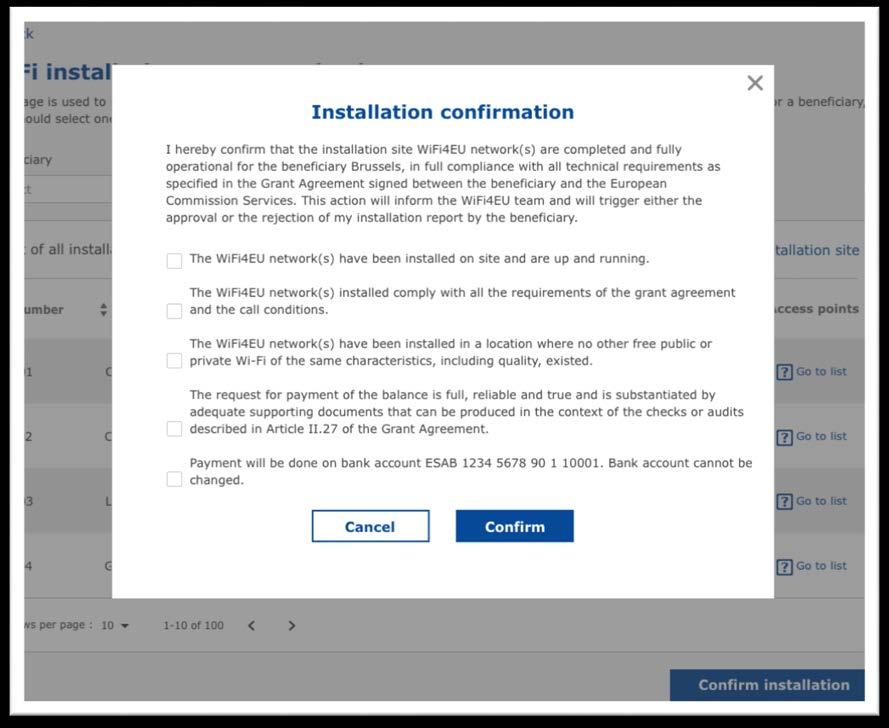Open first row's Go to list link

[x=821, y=372]
